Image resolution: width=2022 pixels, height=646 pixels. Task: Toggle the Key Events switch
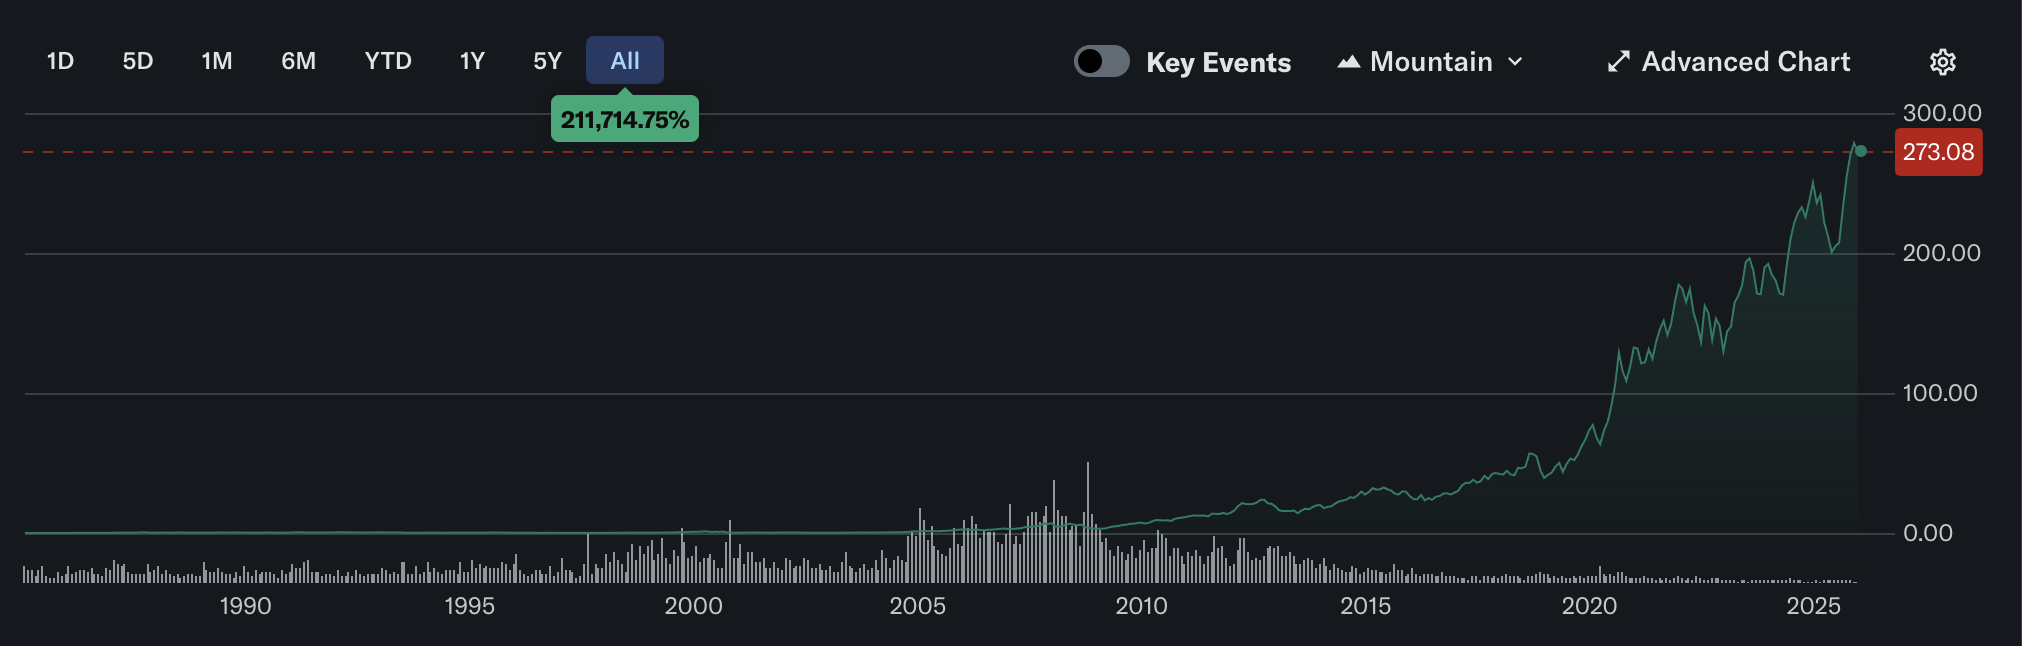[x=1101, y=61]
